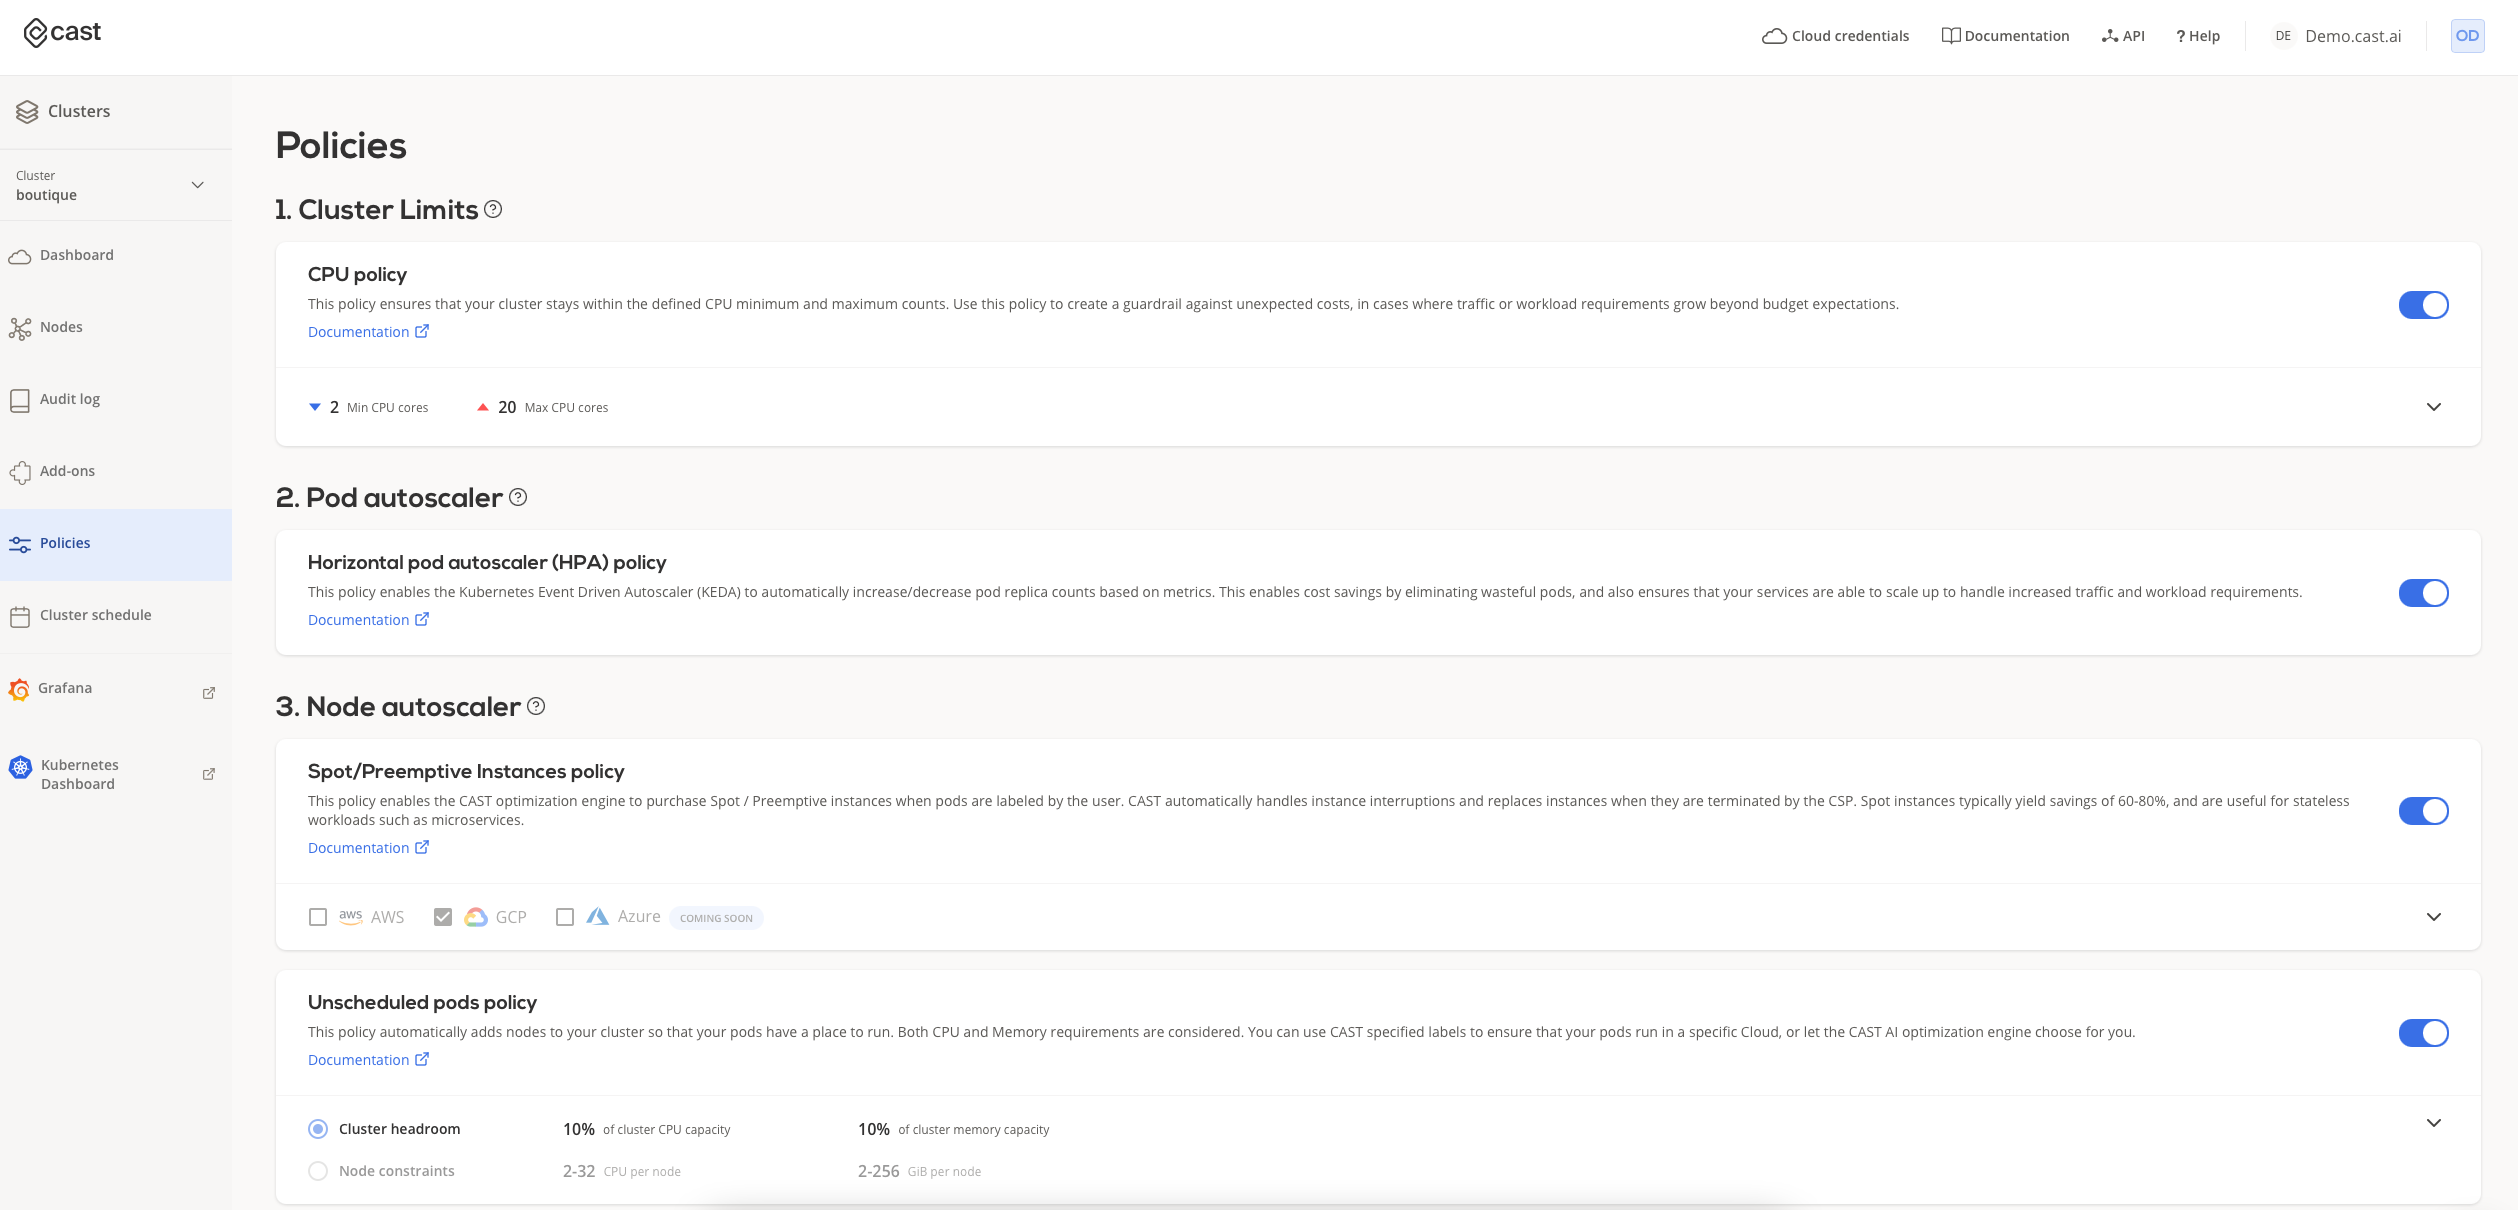Collapse the Unscheduled pods policy section
Viewport: 2518px width, 1210px height.
point(2434,1122)
